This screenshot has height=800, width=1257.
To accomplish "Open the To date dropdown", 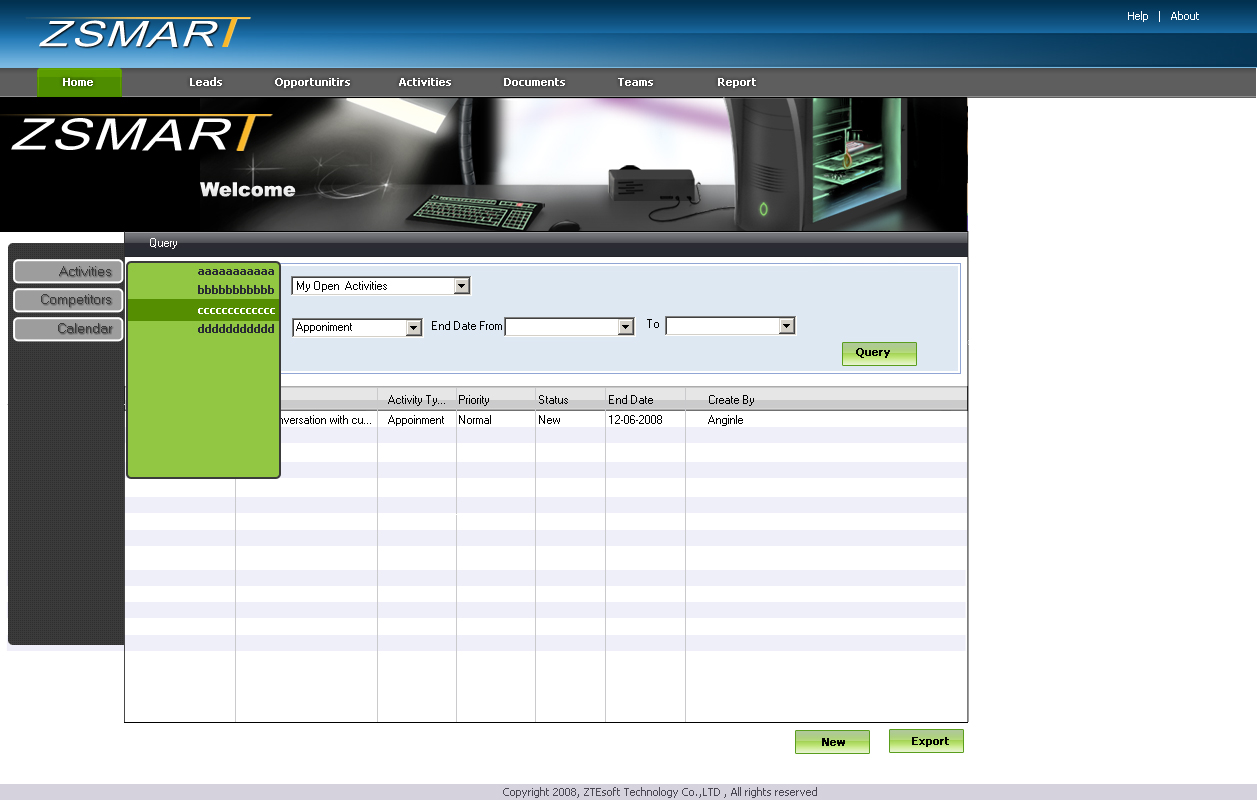I will (x=786, y=326).
